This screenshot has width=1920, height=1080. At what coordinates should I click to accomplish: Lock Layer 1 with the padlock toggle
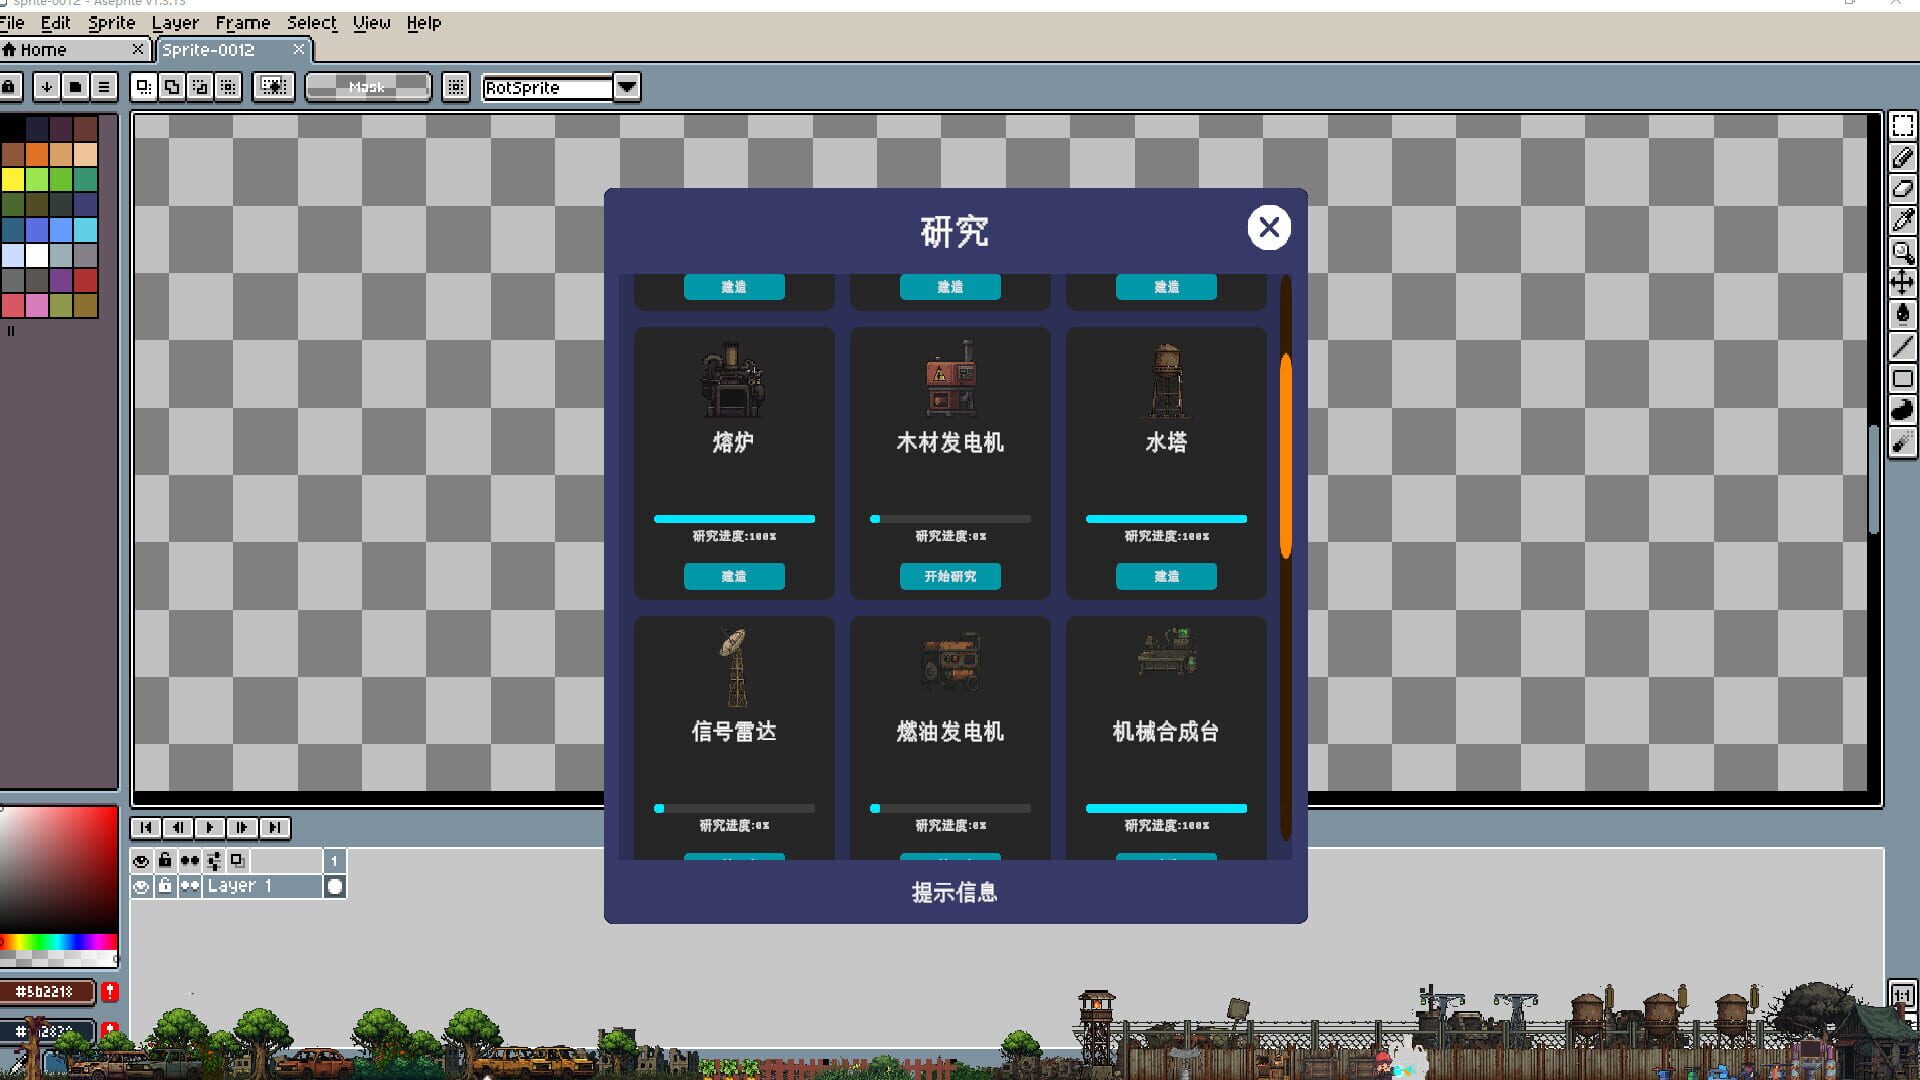tap(165, 886)
